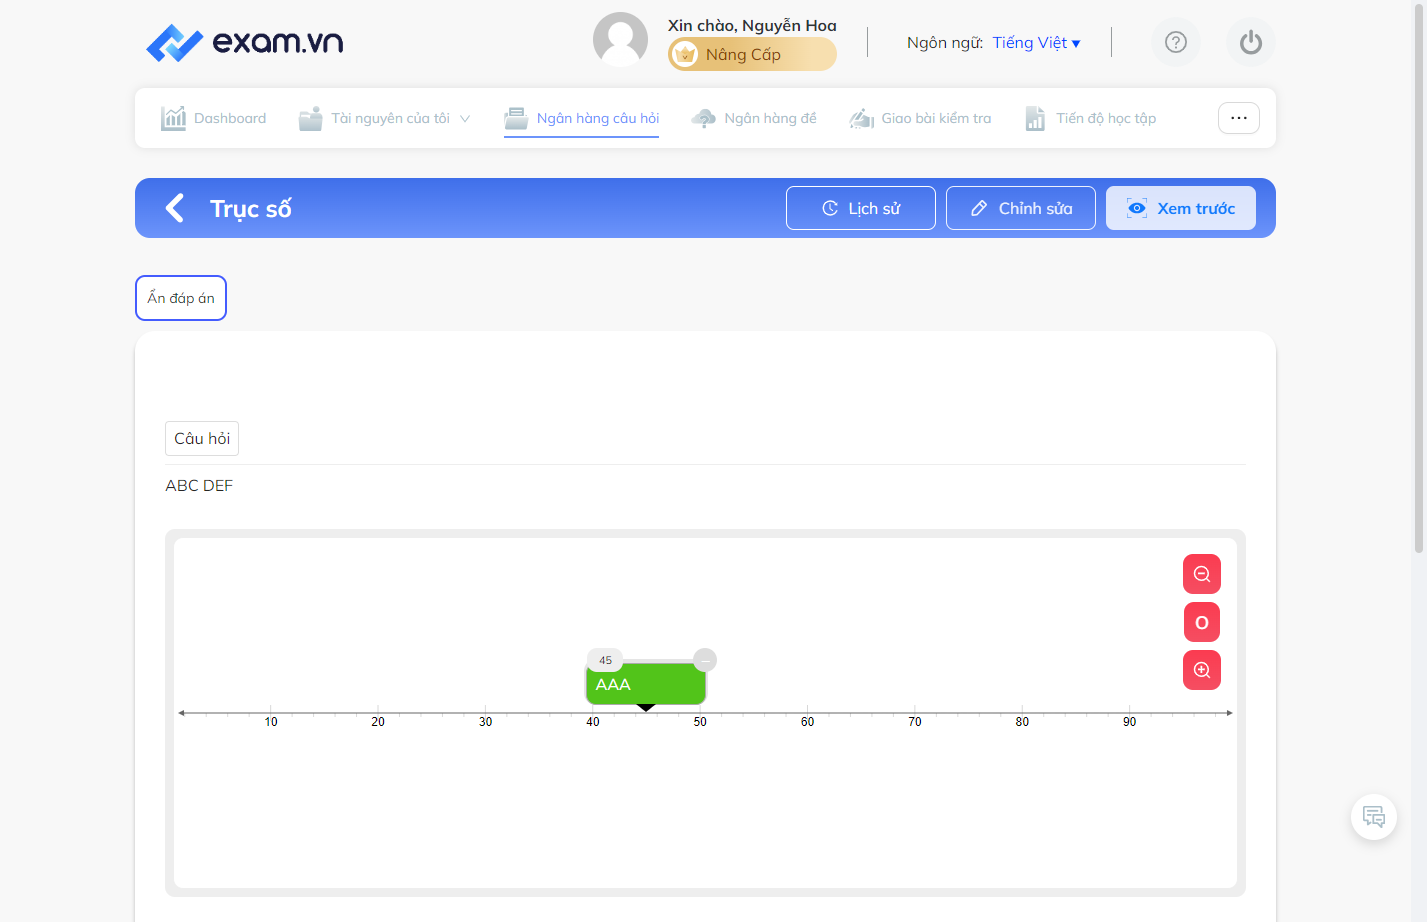Click the 45 value badge
Screen dimensions: 1427x922
(x=605, y=660)
